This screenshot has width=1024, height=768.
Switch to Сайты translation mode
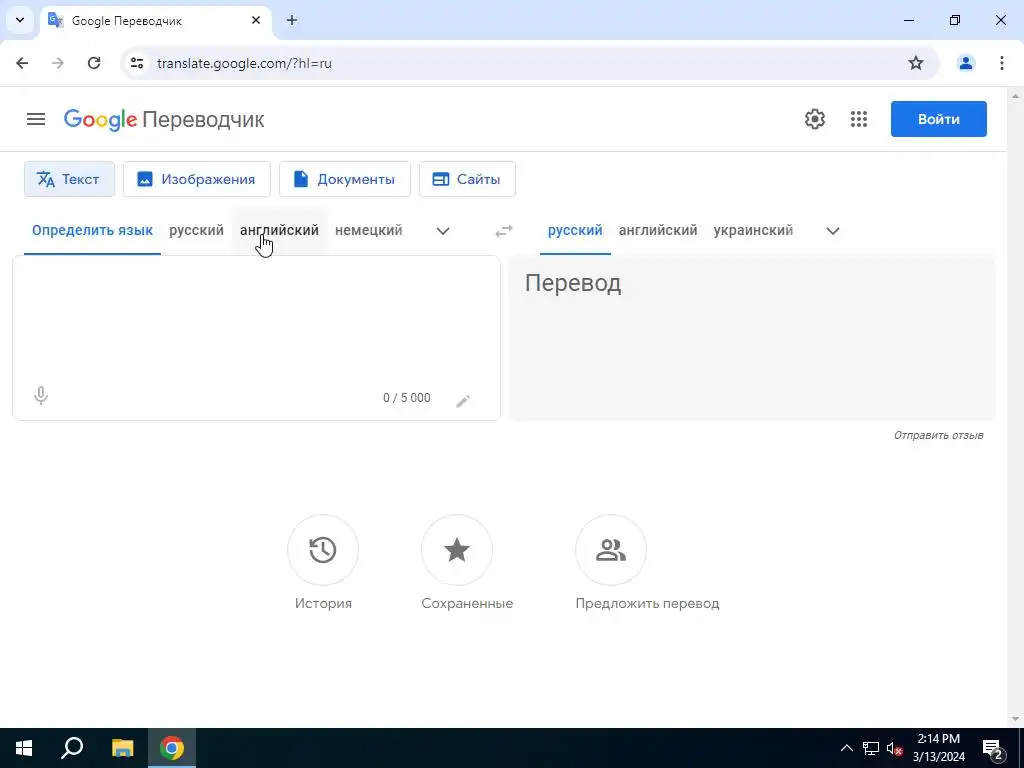tap(467, 179)
